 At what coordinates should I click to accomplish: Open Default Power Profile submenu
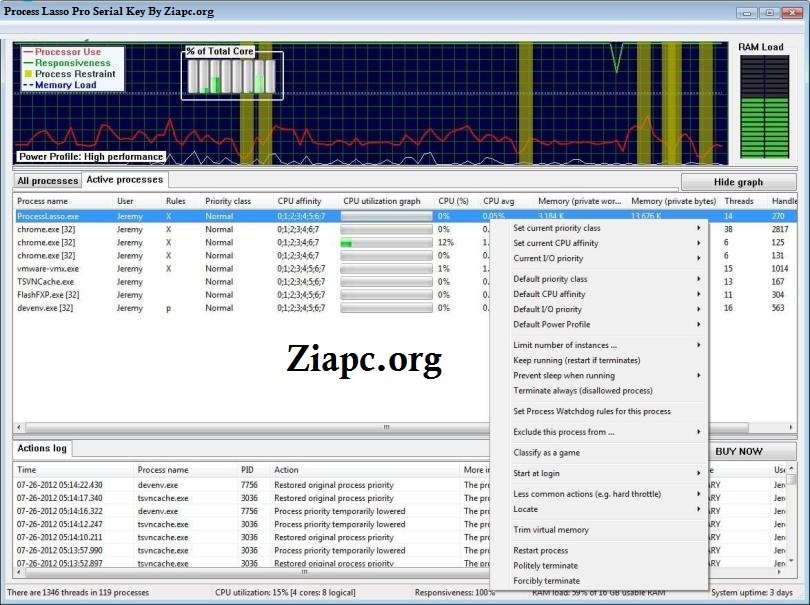click(x=551, y=324)
